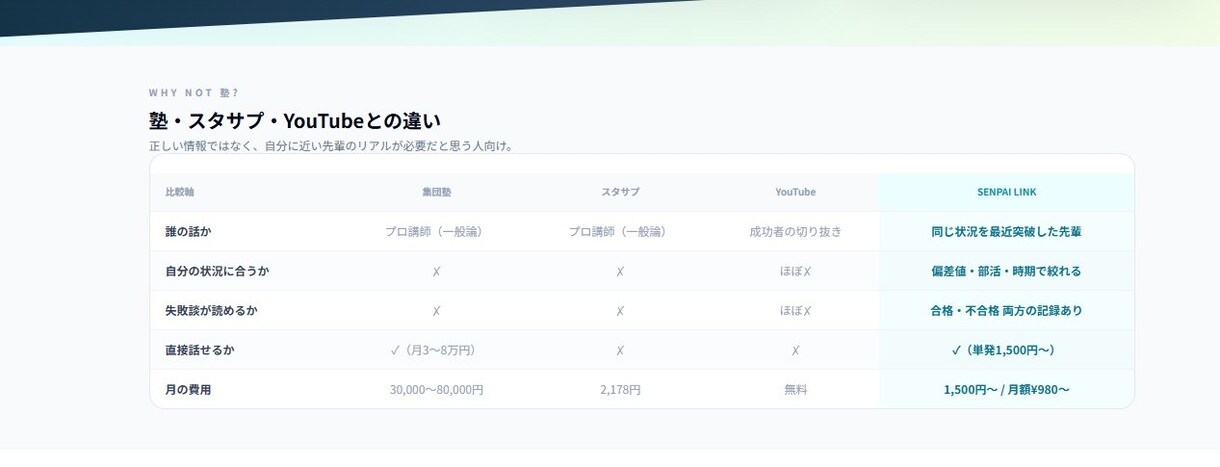
Task: Click the 月の費用 row label
Action: click(188, 390)
